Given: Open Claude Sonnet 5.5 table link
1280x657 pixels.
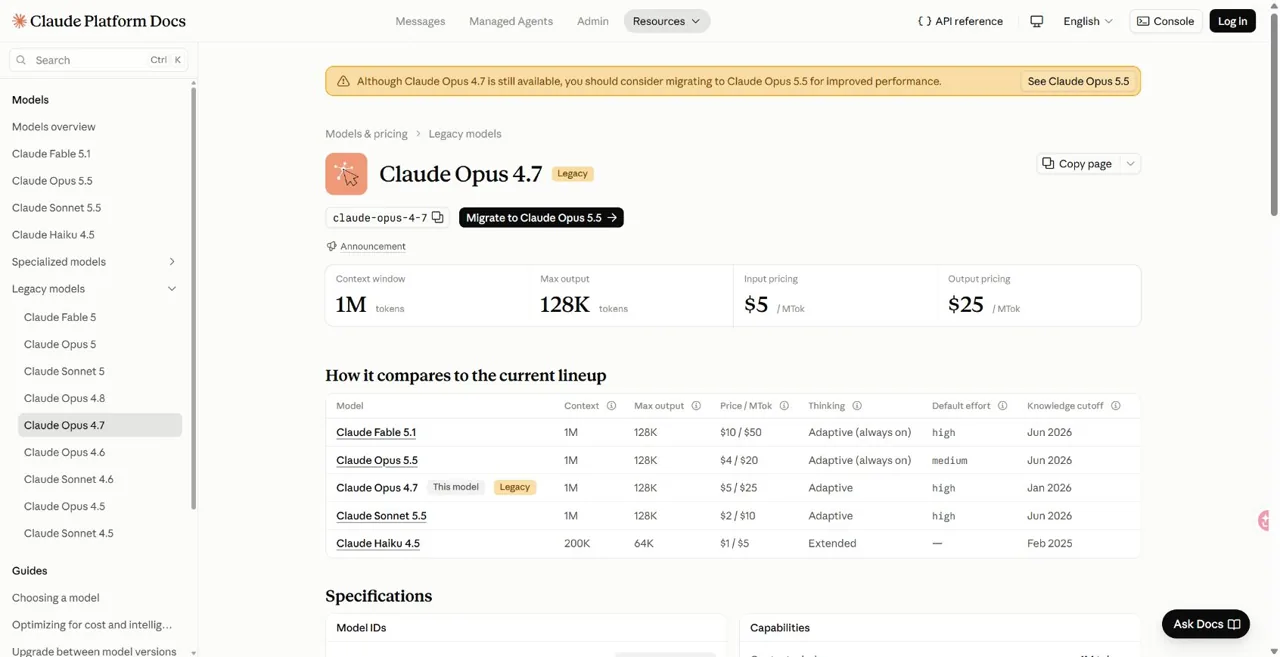Looking at the screenshot, I should [x=381, y=516].
